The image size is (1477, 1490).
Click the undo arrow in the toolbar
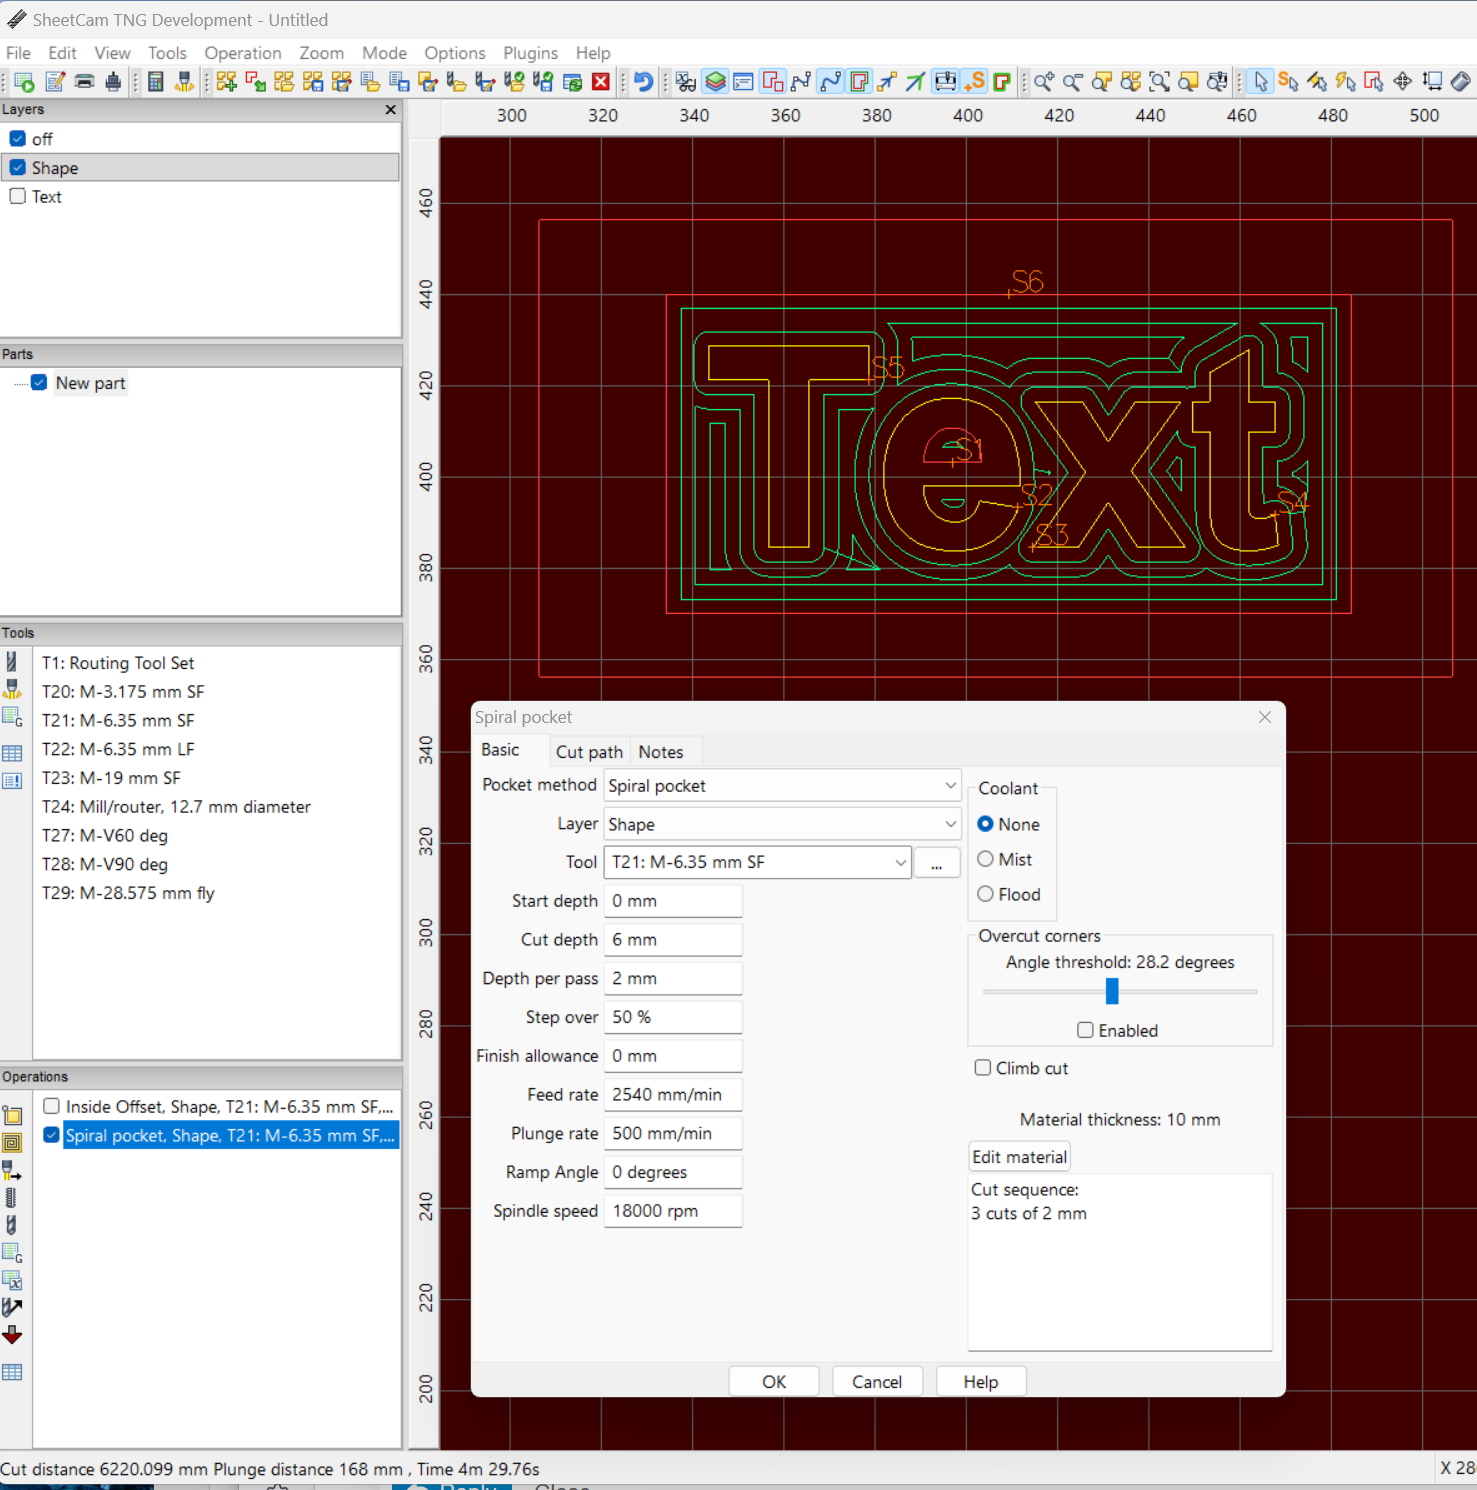643,82
